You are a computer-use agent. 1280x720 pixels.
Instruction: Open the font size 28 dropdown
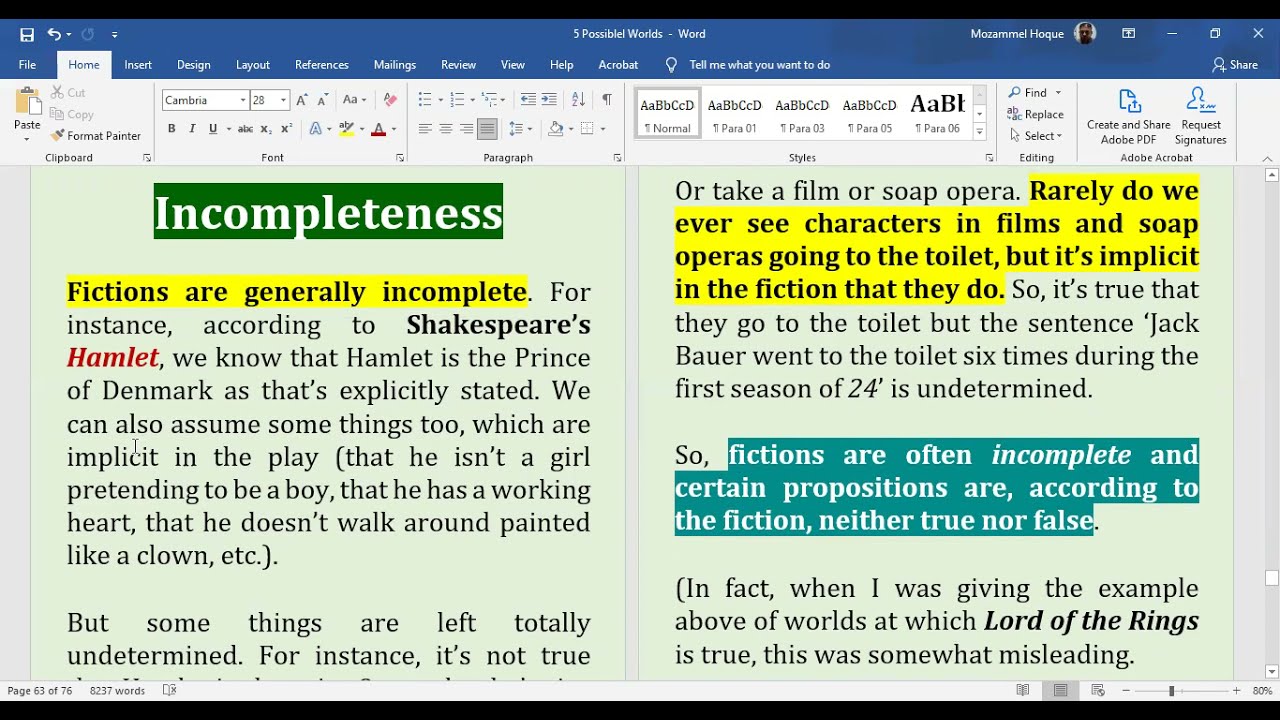pos(283,100)
